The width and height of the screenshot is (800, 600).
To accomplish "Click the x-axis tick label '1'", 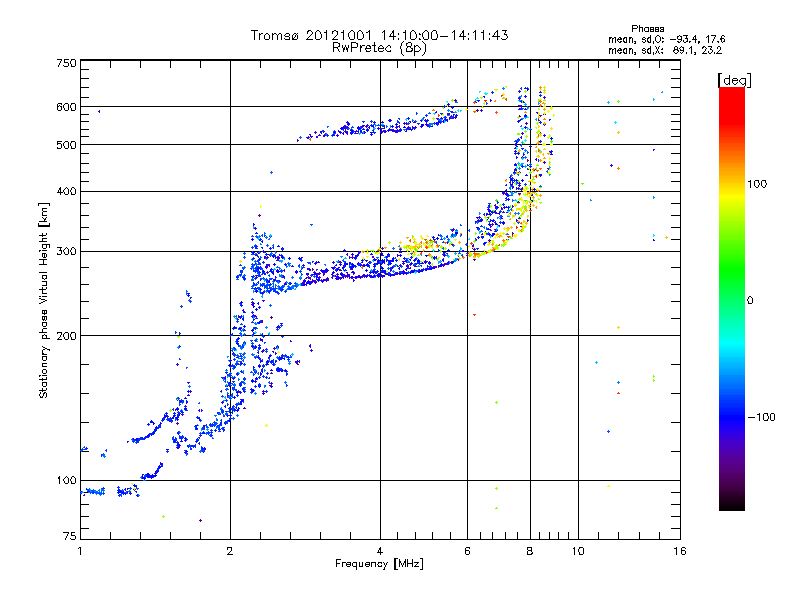I will pyautogui.click(x=80, y=551).
